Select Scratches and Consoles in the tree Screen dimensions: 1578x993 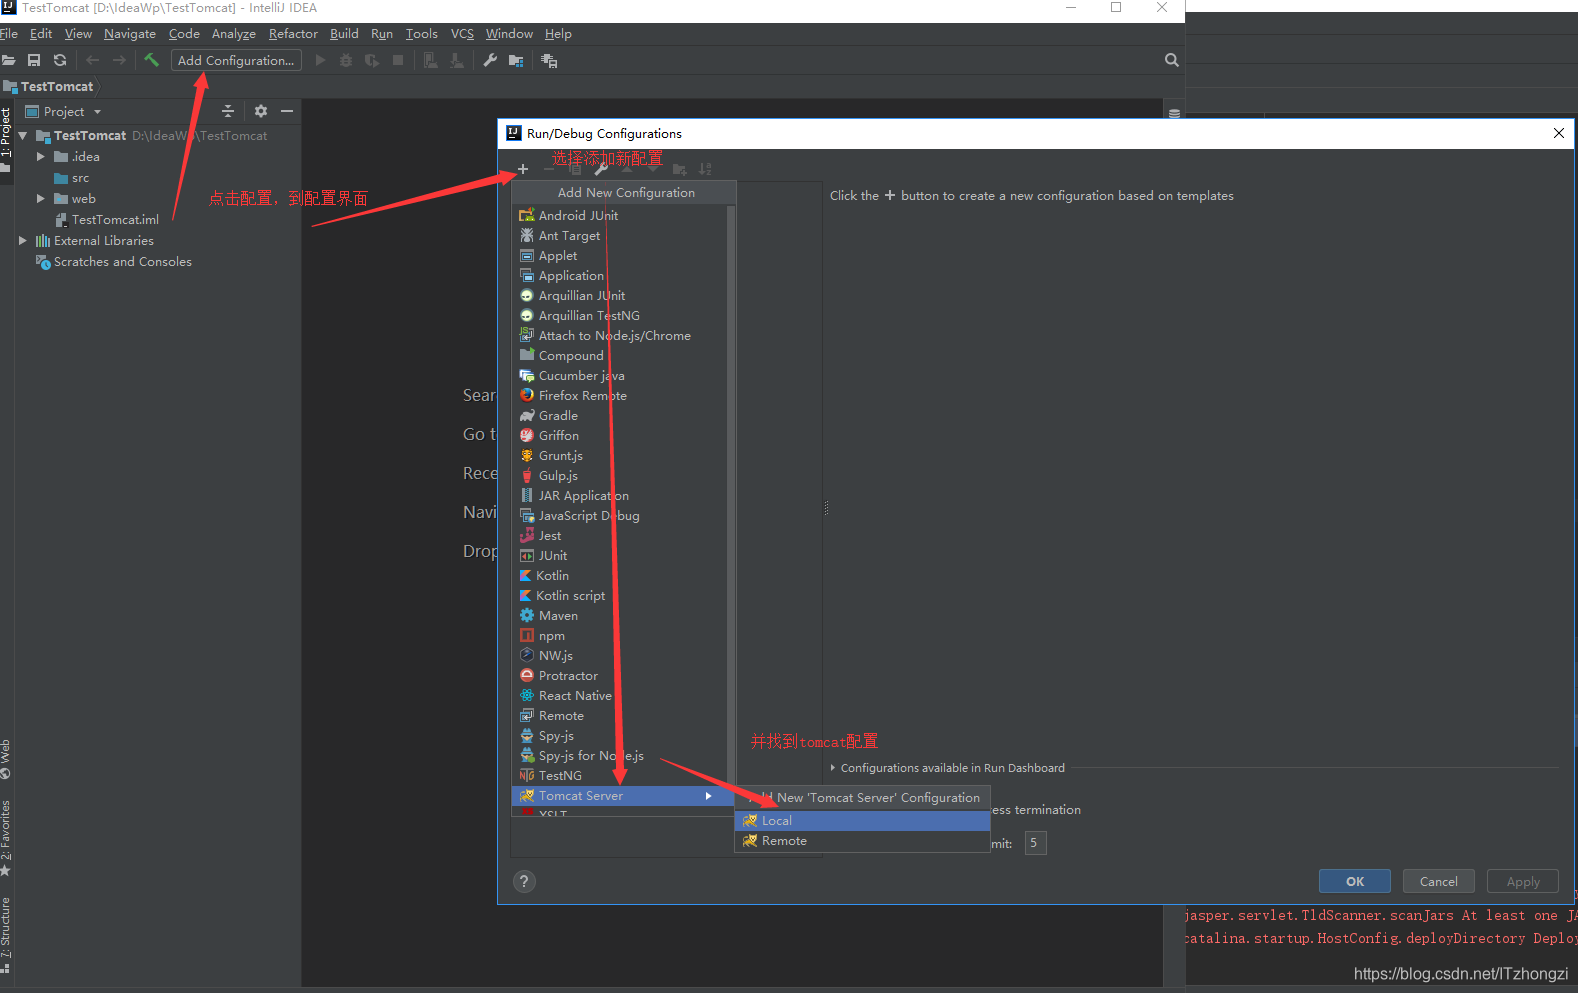coord(114,261)
